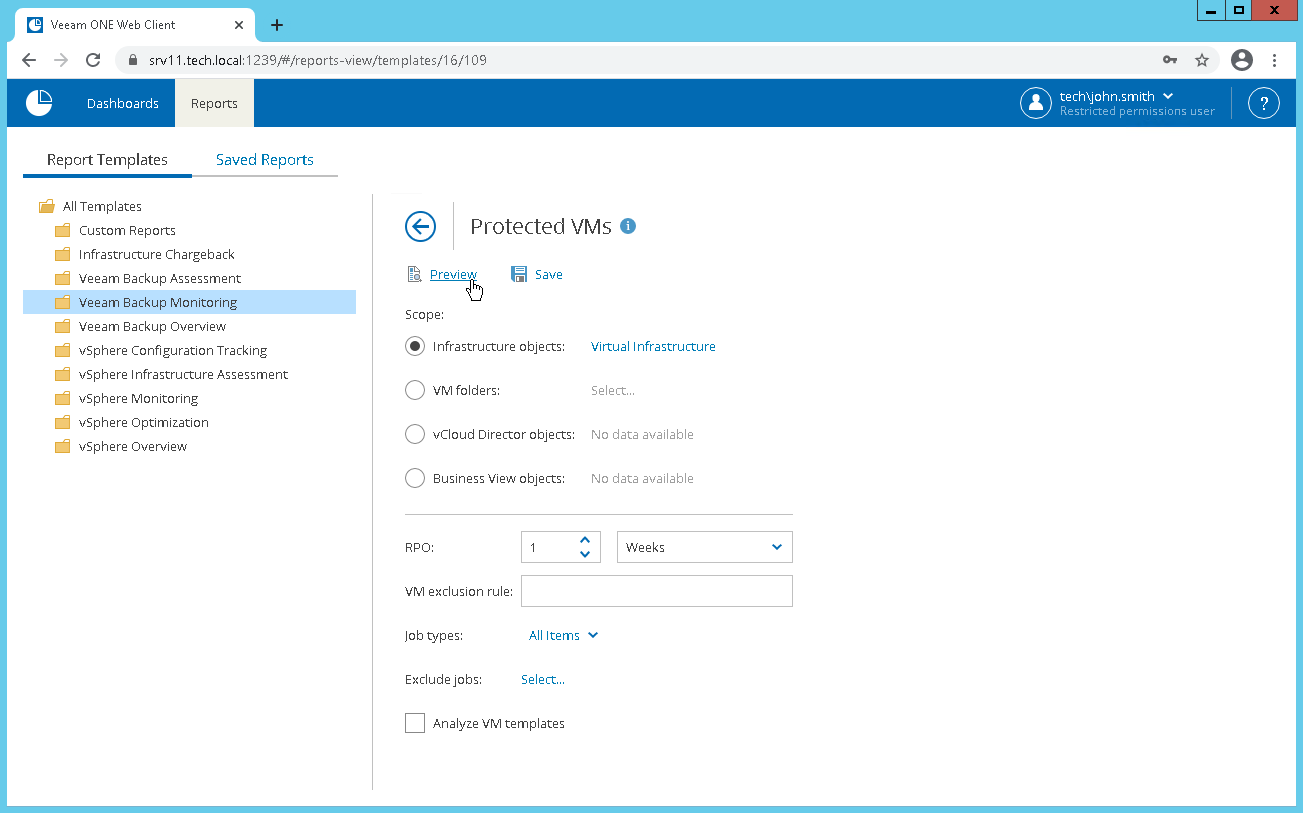Viewport: 1303px width, 813px height.
Task: Select the Veeam Backup Monitoring tree item
Action: pos(189,302)
